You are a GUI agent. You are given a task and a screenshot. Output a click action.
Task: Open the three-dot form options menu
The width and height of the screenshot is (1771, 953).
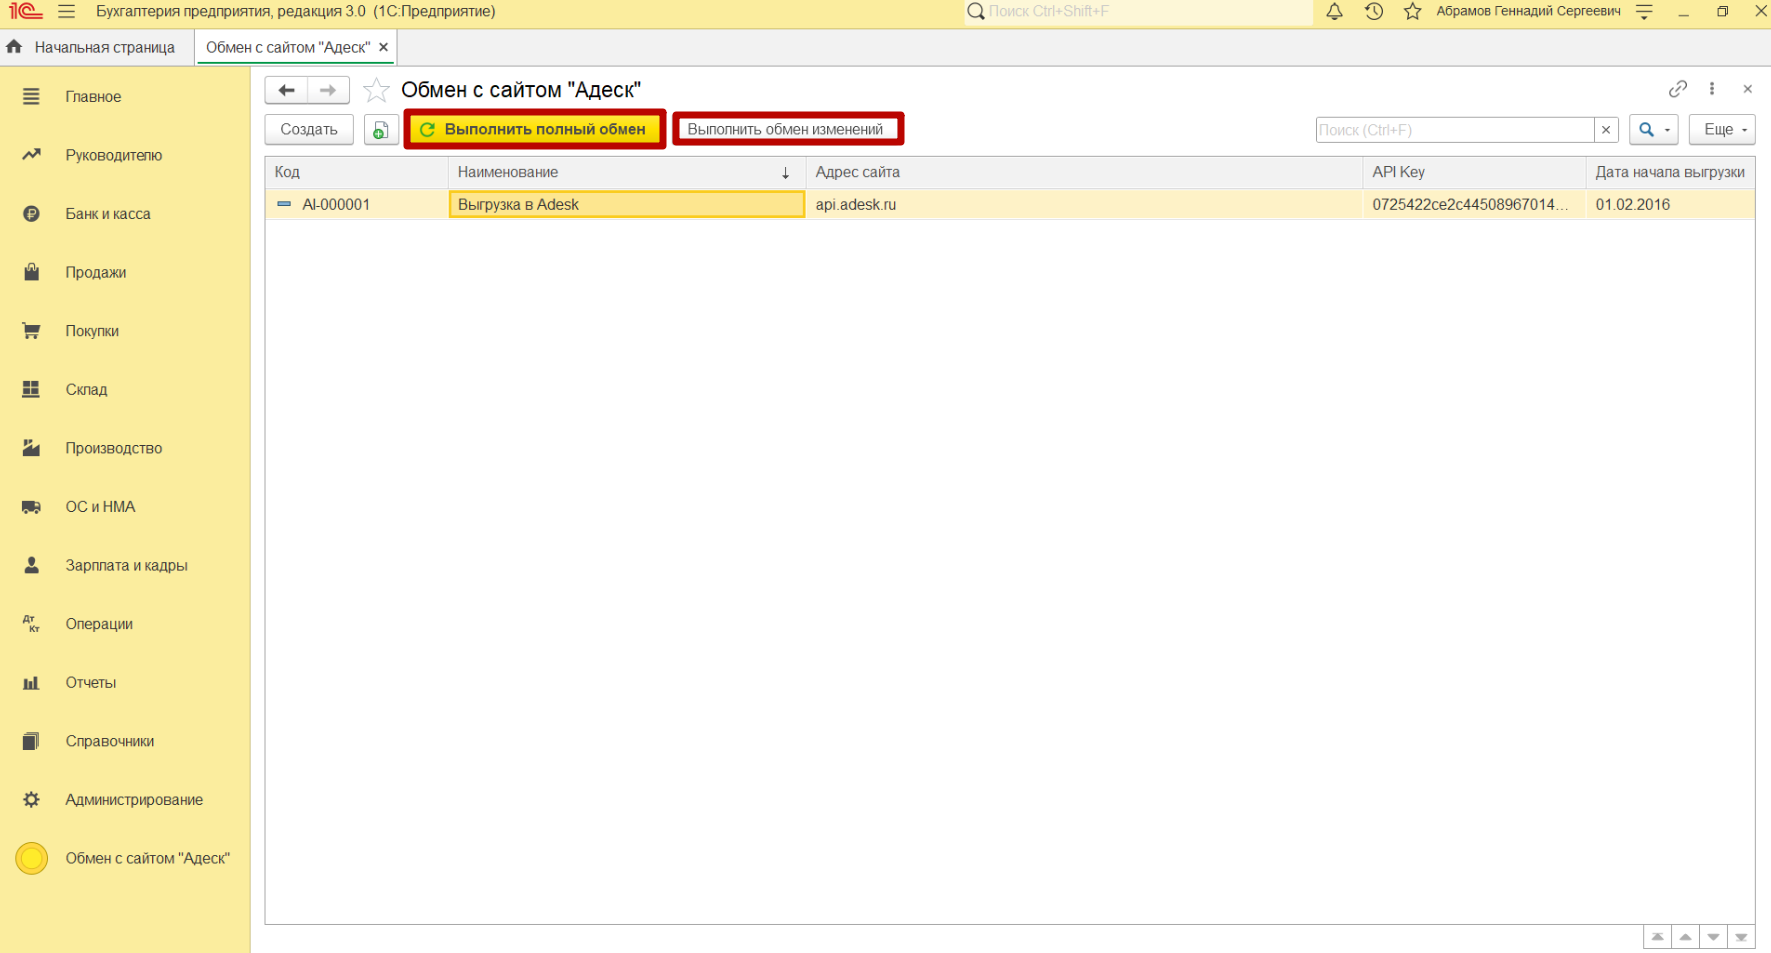(x=1712, y=89)
